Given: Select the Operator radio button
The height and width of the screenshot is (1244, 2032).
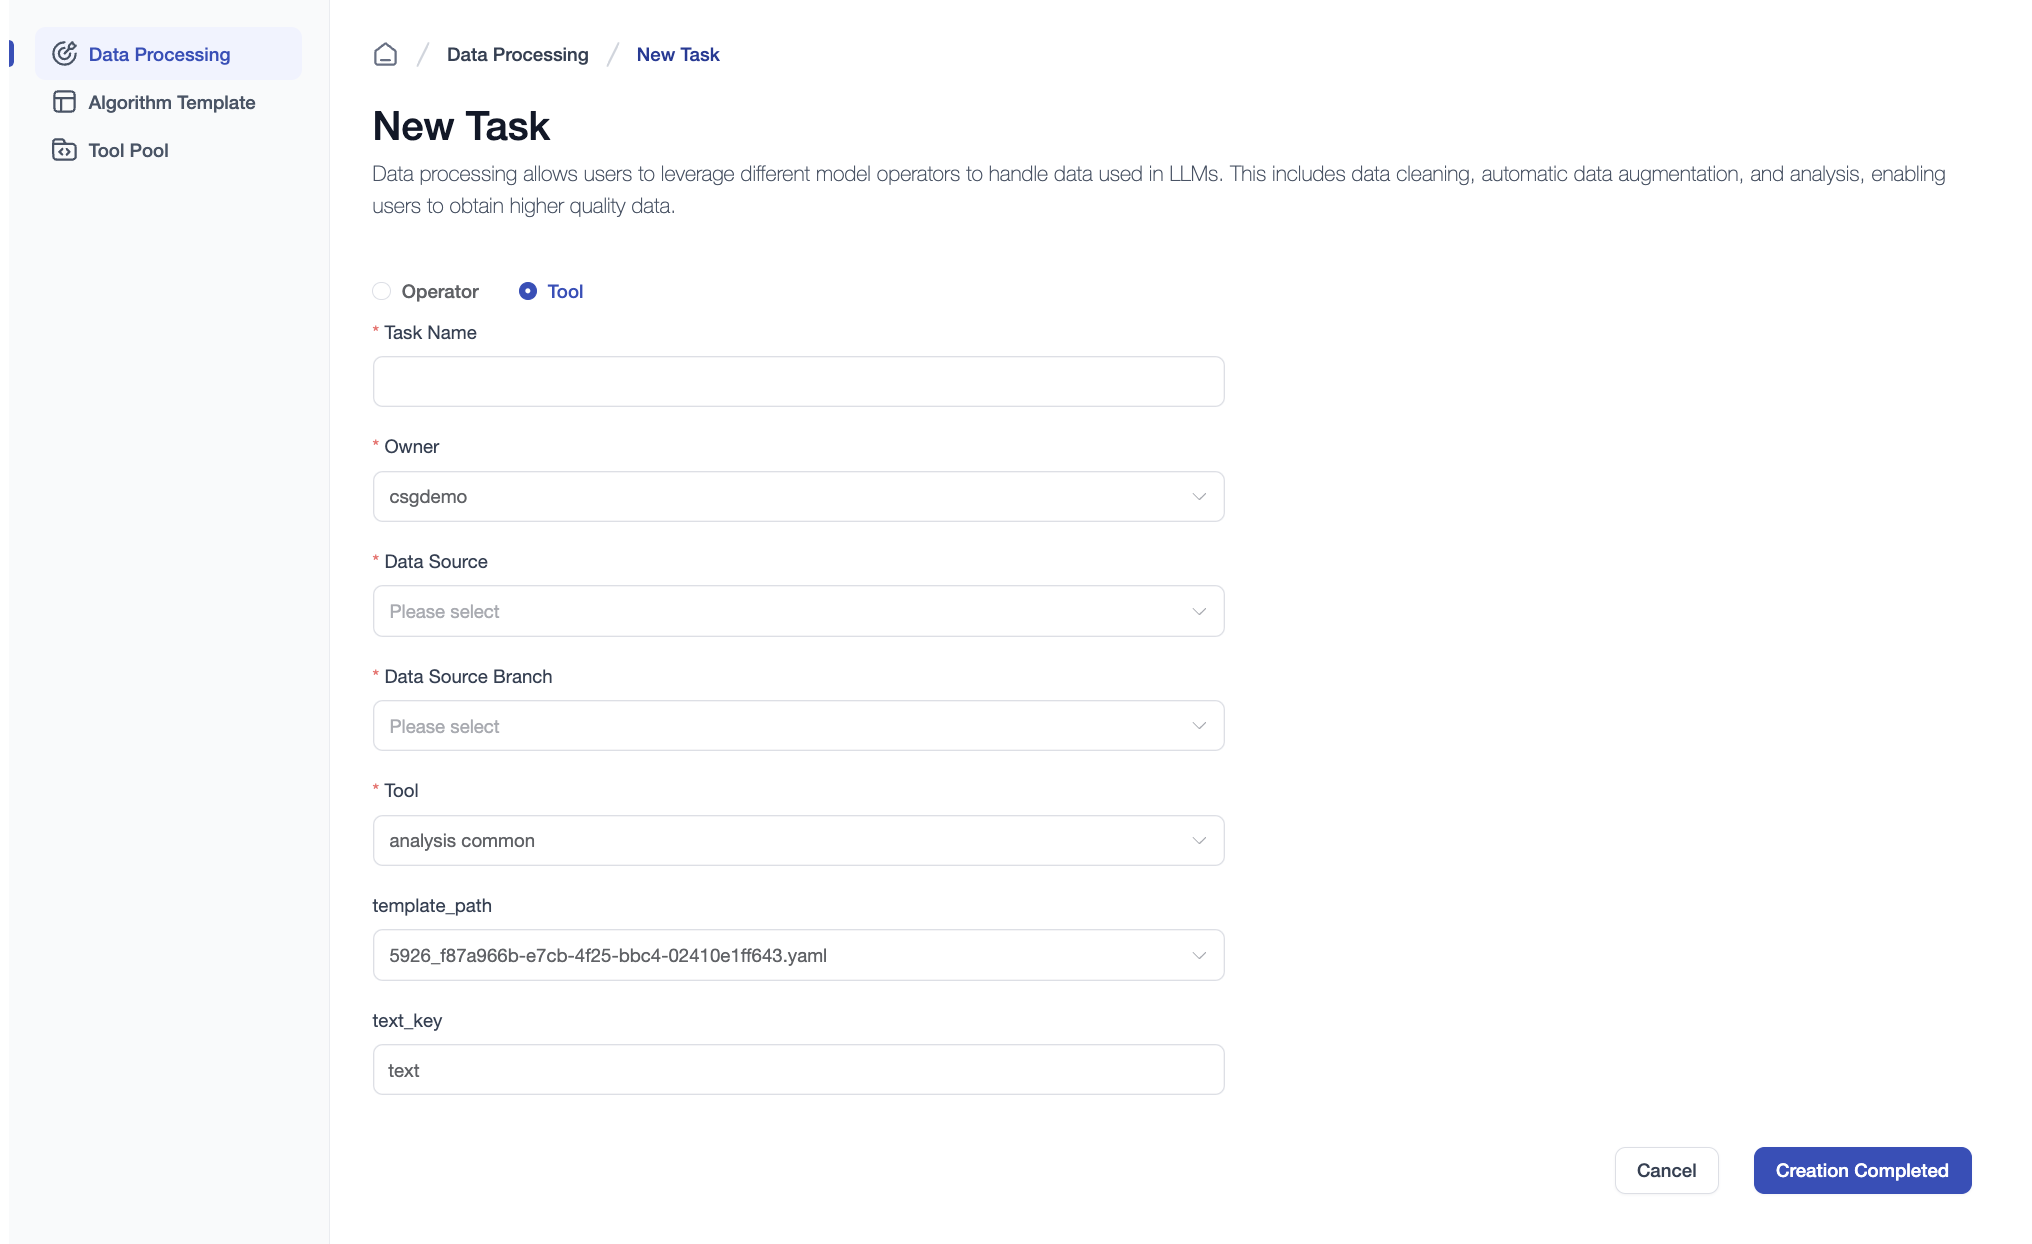Looking at the screenshot, I should (x=381, y=291).
